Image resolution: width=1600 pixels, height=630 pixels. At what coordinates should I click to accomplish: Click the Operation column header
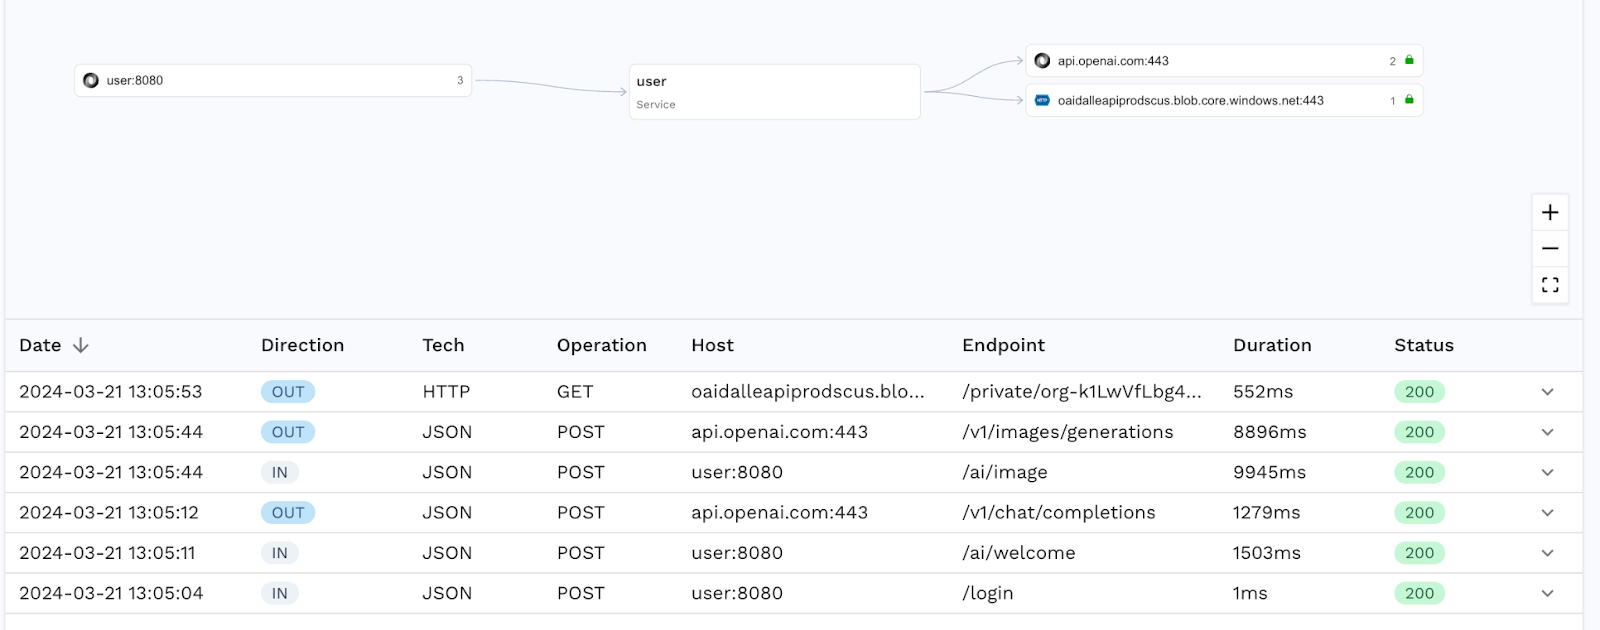click(x=602, y=345)
